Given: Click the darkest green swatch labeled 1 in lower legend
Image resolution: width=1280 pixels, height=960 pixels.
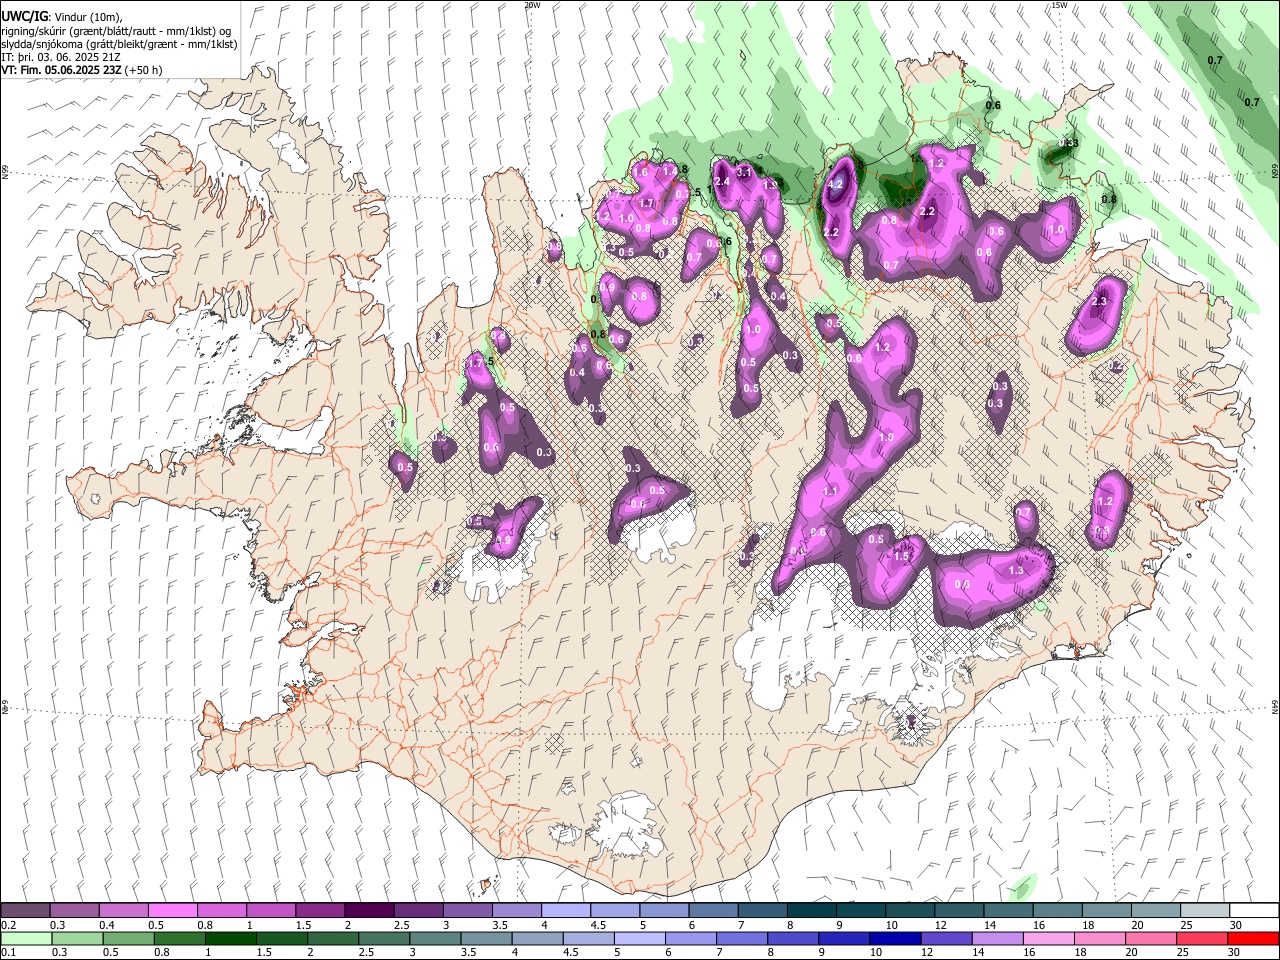Looking at the screenshot, I should [x=231, y=938].
